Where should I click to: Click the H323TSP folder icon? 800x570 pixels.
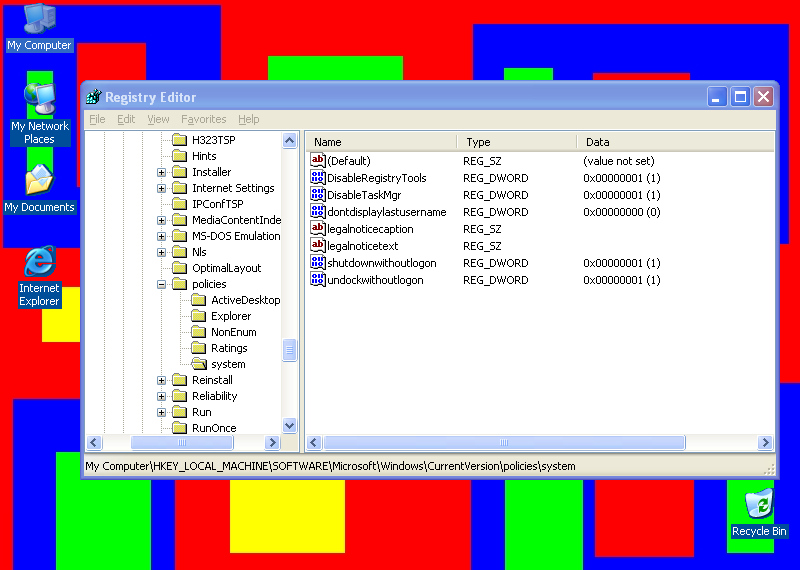(x=180, y=139)
